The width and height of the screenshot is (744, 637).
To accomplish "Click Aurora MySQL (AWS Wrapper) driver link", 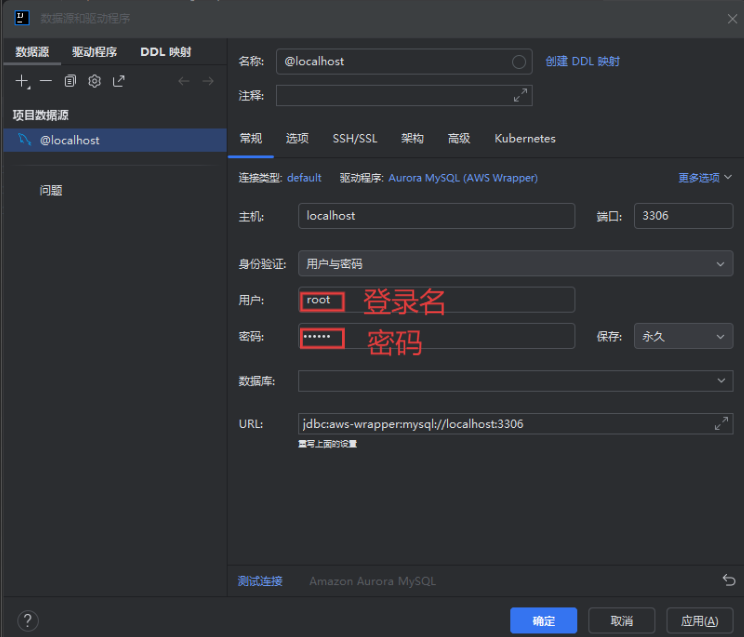I will coord(463,178).
